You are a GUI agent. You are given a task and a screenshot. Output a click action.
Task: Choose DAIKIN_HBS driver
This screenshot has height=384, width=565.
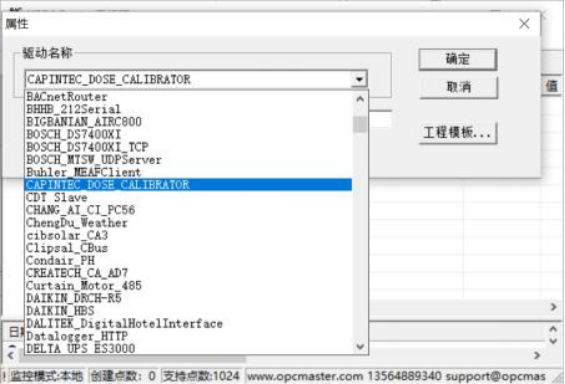tap(188, 311)
